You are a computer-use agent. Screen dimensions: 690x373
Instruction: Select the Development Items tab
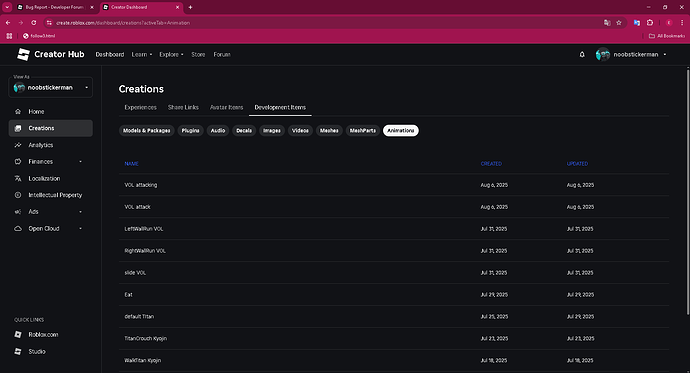coord(280,107)
